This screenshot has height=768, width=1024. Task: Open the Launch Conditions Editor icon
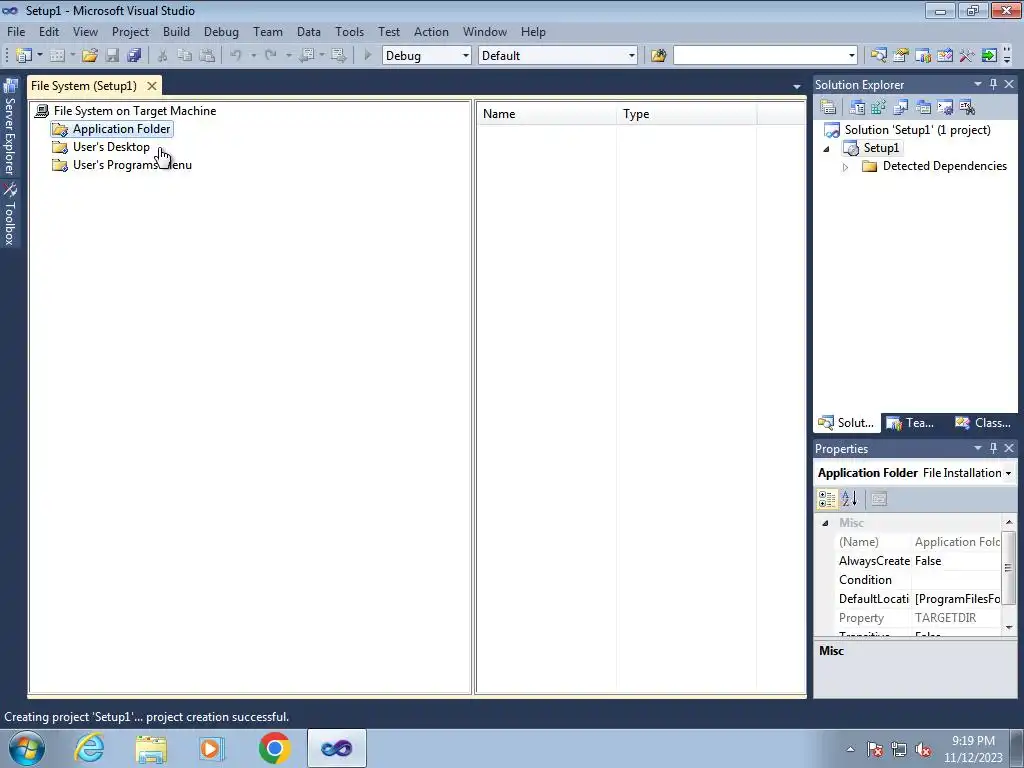[x=967, y=107]
